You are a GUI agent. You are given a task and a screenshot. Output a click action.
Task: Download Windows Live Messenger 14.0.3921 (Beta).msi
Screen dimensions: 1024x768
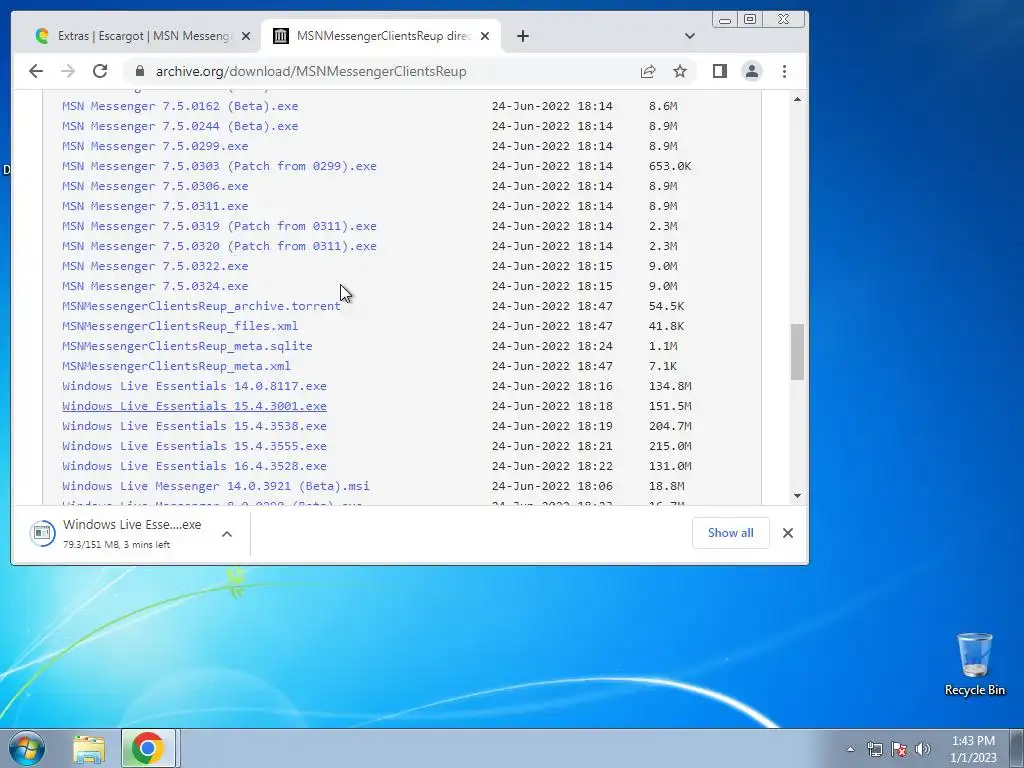[216, 486]
